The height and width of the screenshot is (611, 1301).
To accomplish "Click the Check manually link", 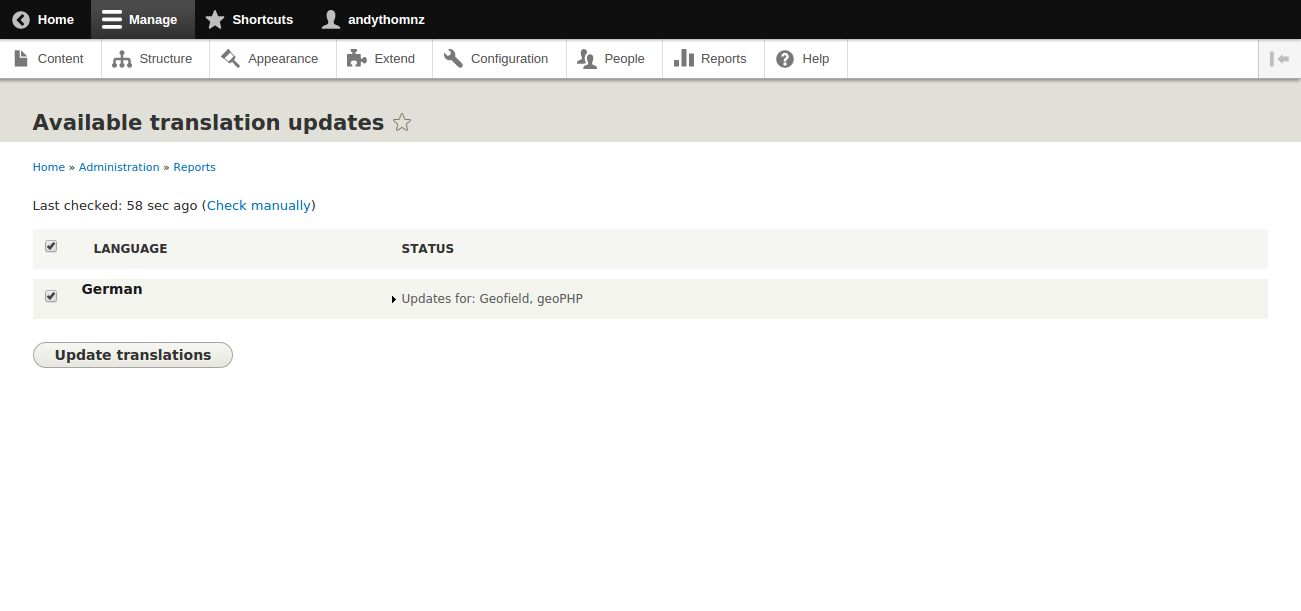I will tap(259, 205).
